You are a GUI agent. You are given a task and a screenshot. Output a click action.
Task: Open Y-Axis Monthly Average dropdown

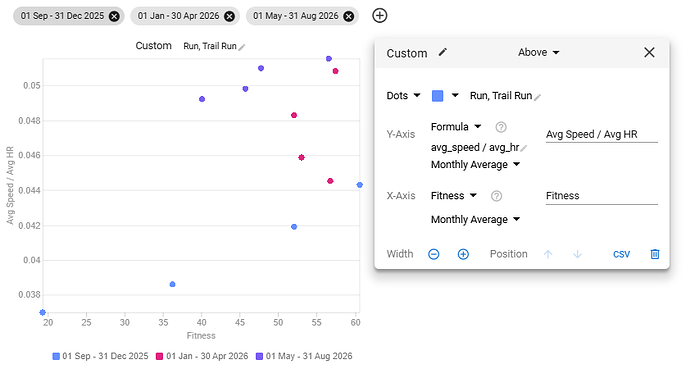(x=475, y=165)
